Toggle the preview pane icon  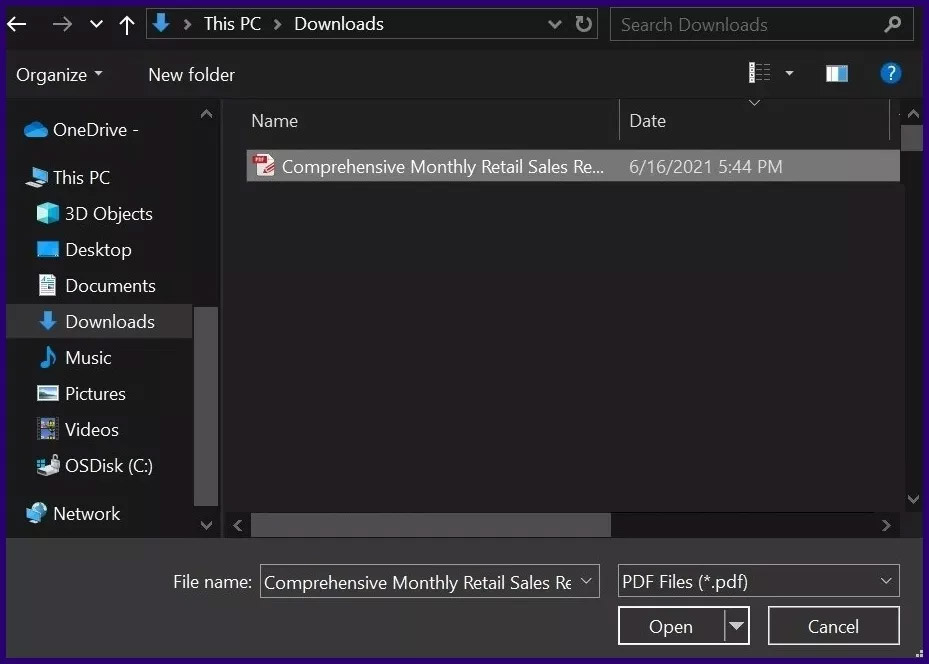coord(836,73)
